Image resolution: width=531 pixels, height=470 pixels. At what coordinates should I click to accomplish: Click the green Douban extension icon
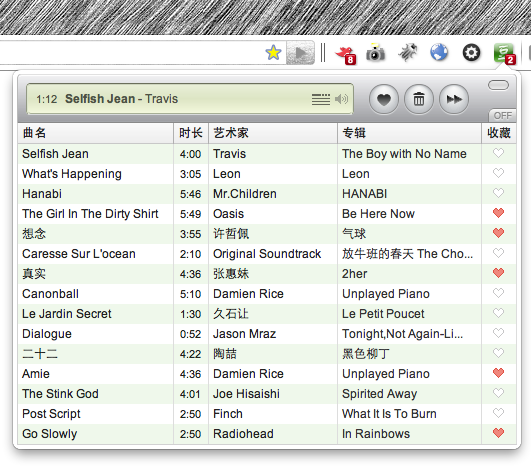coord(504,54)
